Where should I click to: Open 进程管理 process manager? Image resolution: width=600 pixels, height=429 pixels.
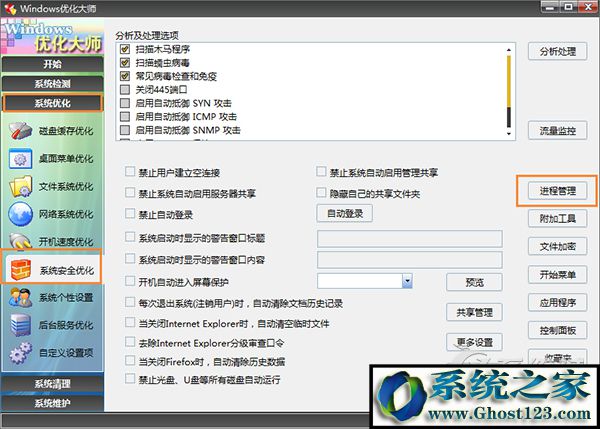click(558, 191)
